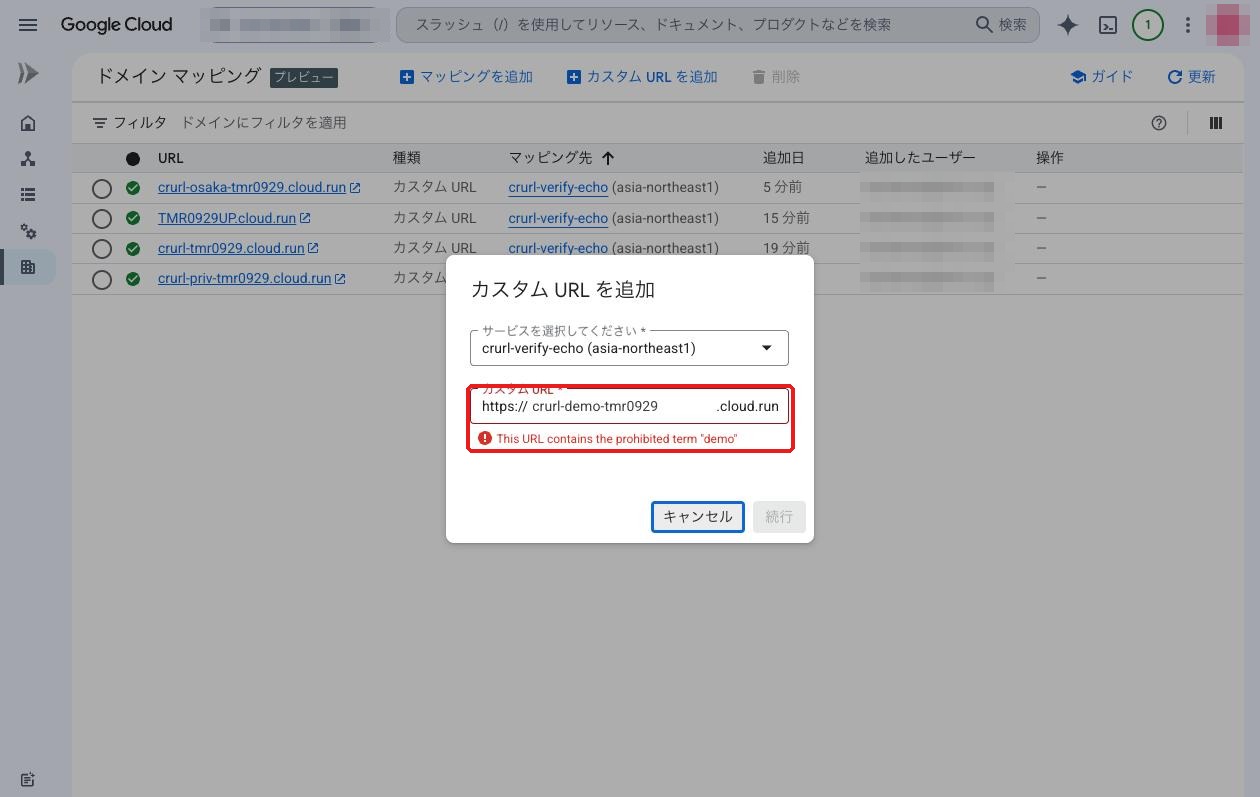The height and width of the screenshot is (797, 1260).
Task: Click external link icon beside crurl-priv-tmr0929.cloud.run
Action: click(x=340, y=278)
